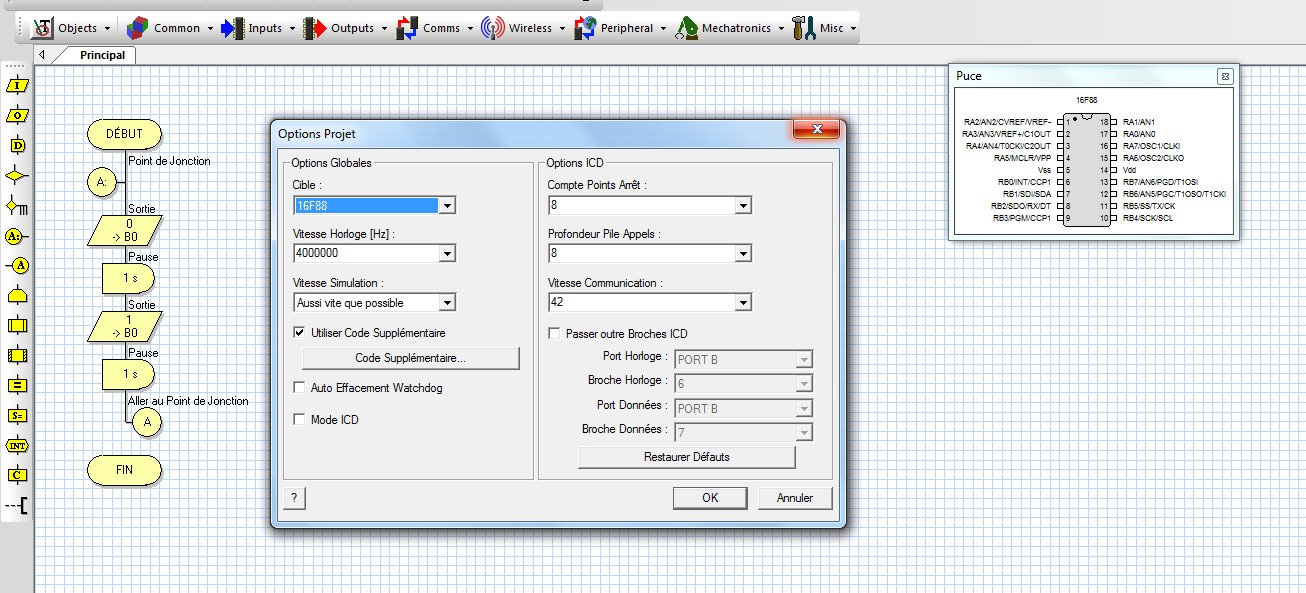Screen dimensions: 1306x593
Task: Select the Loop icon
Action: tap(18, 296)
